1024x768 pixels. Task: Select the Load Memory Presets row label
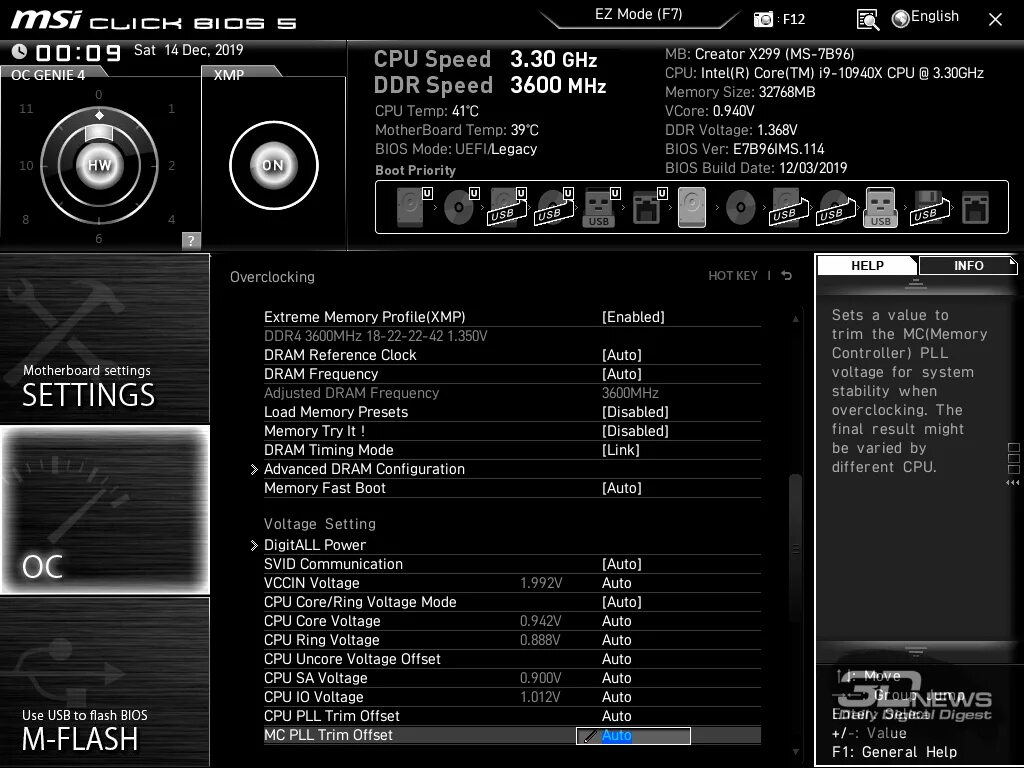336,411
